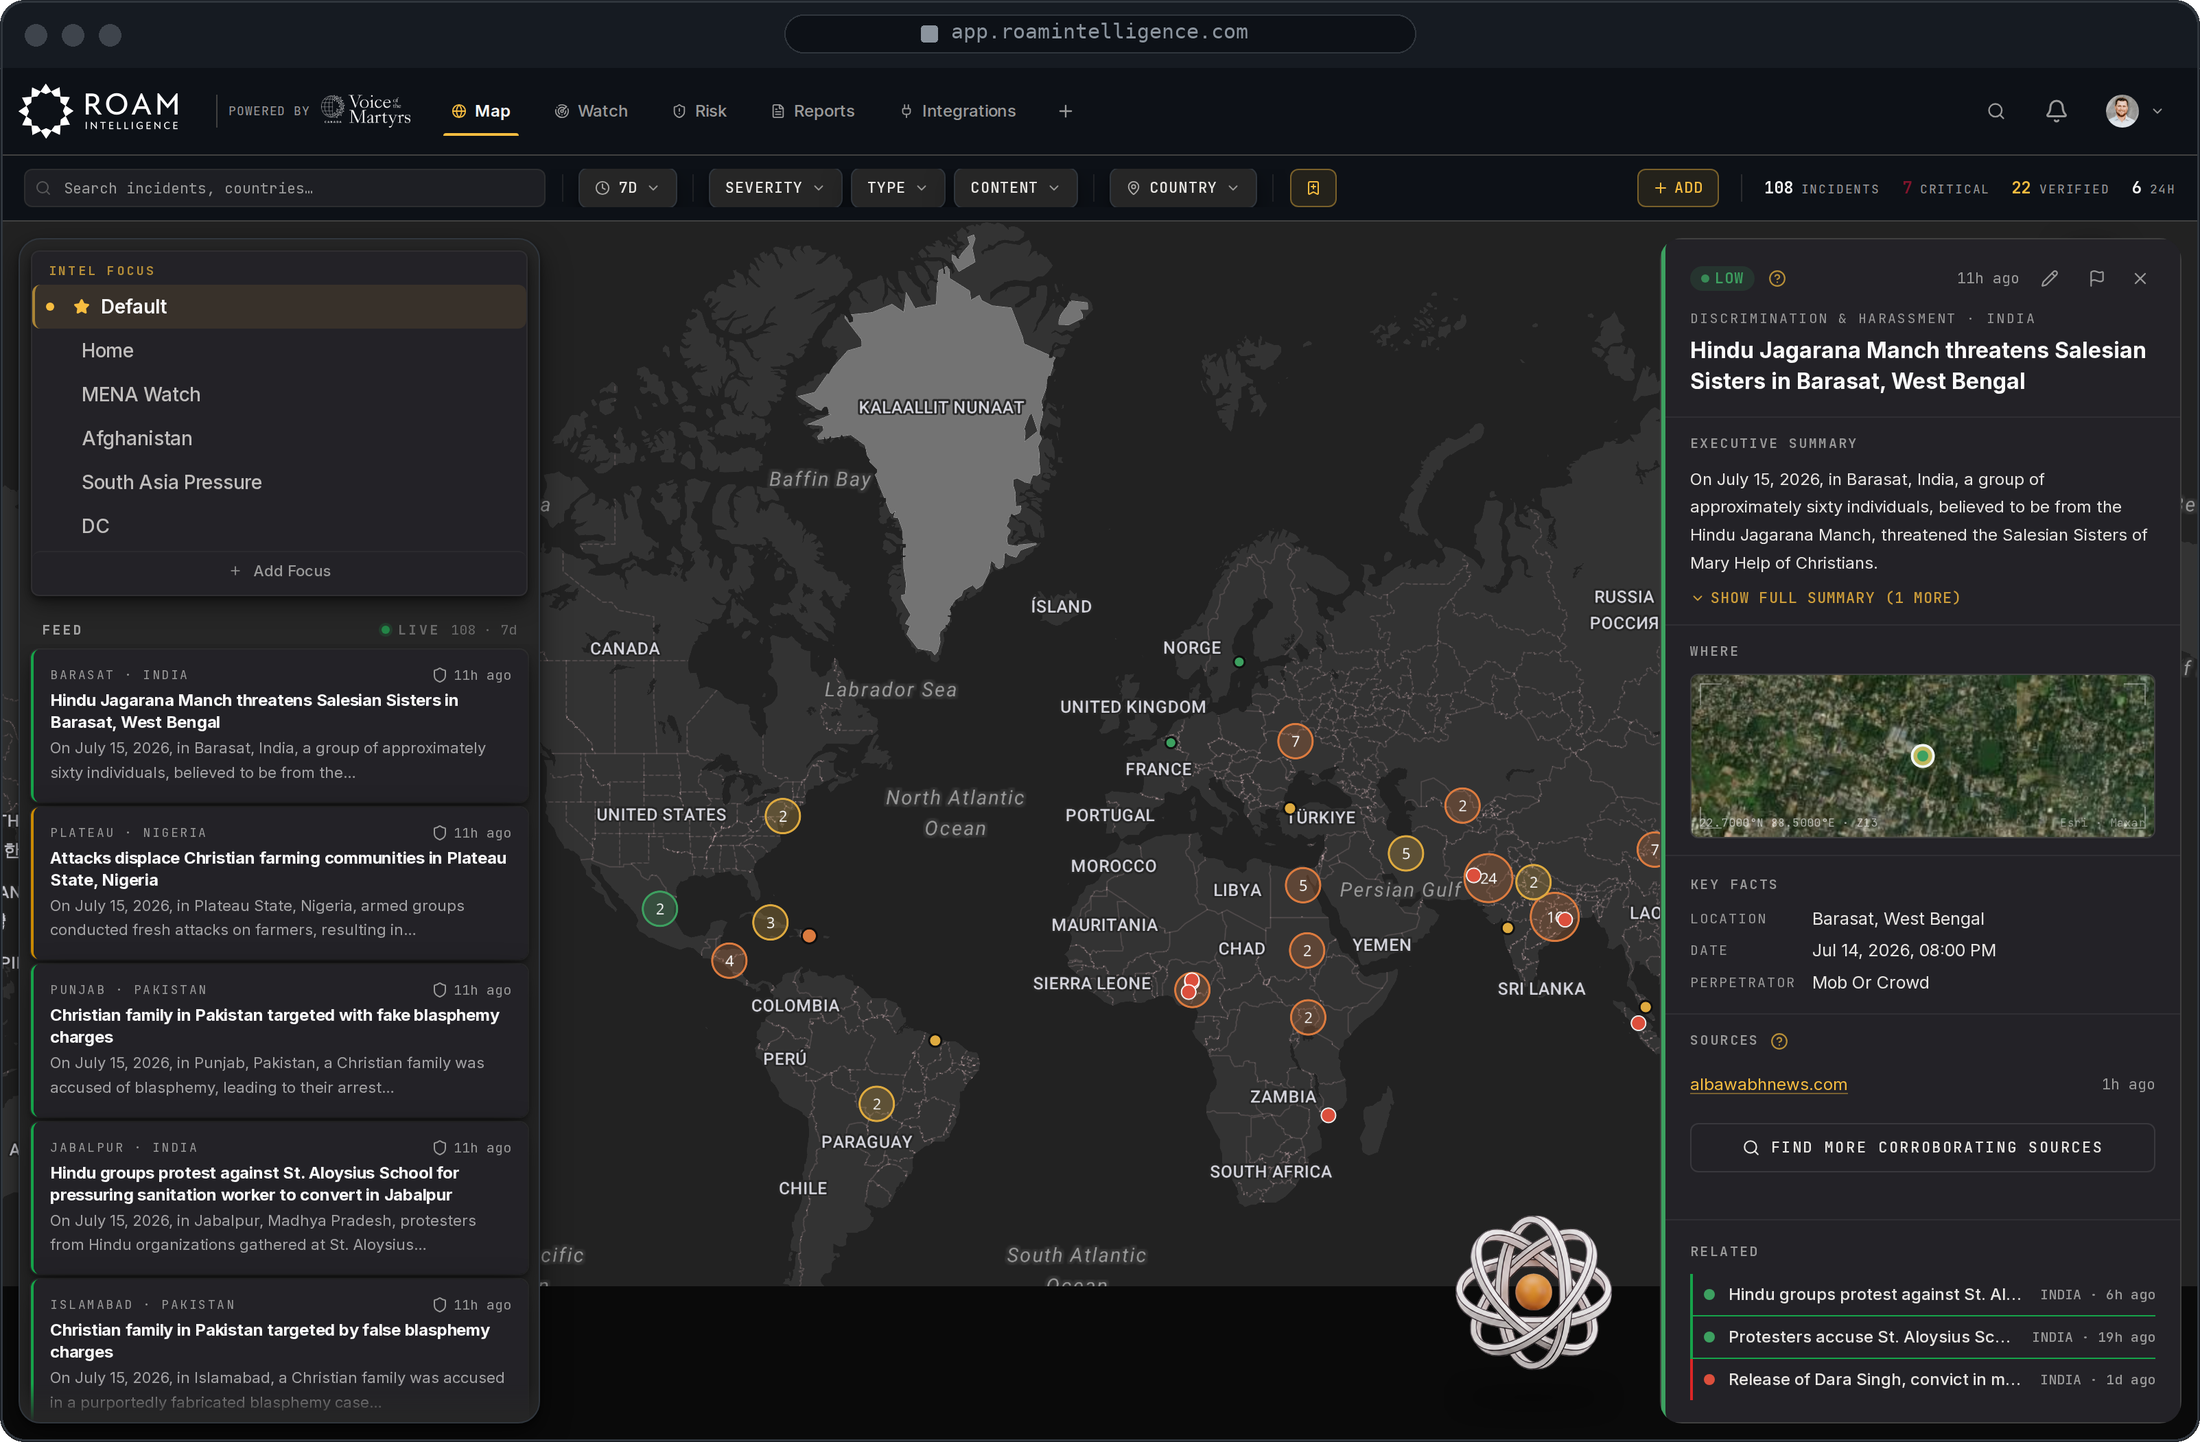
Task: Expand Show Full Summary (1 more)
Action: coord(1826,598)
